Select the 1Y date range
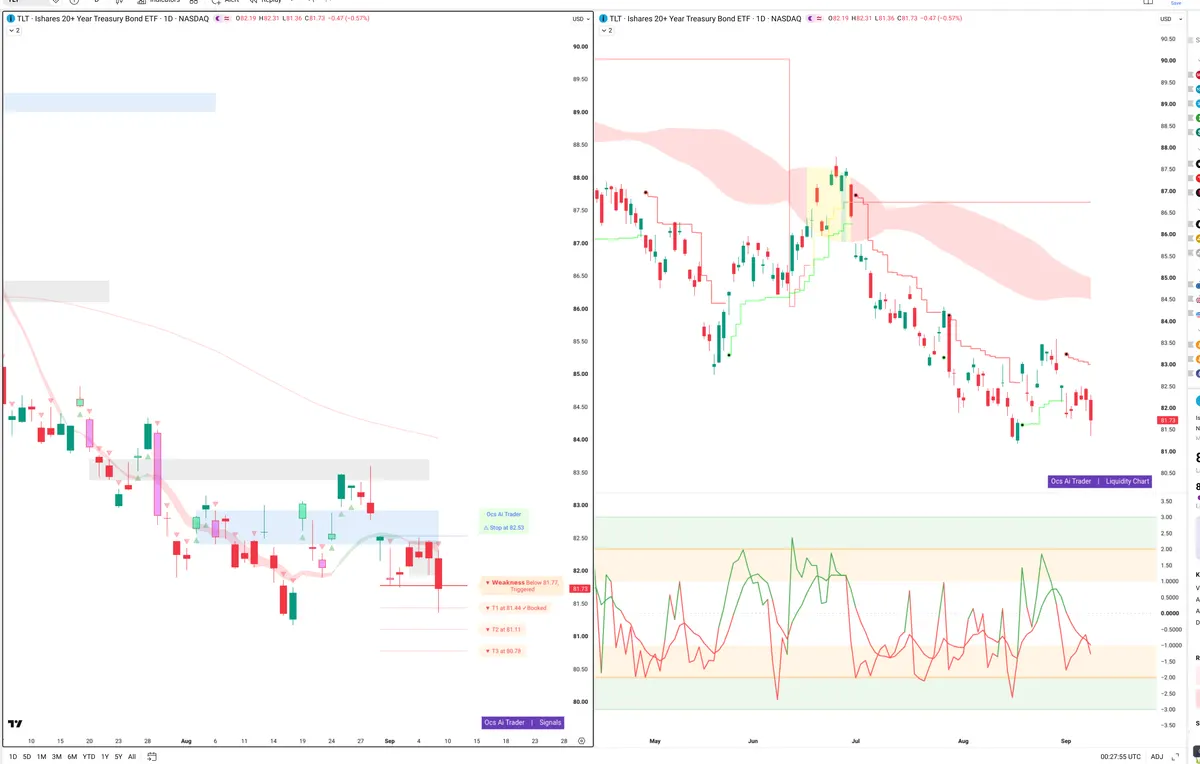The image size is (1200, 764). 105,756
